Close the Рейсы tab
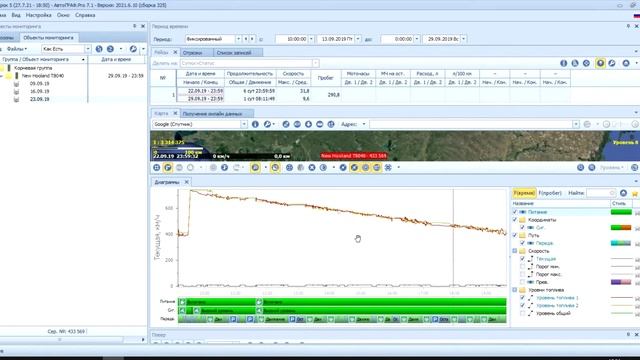 click(175, 52)
